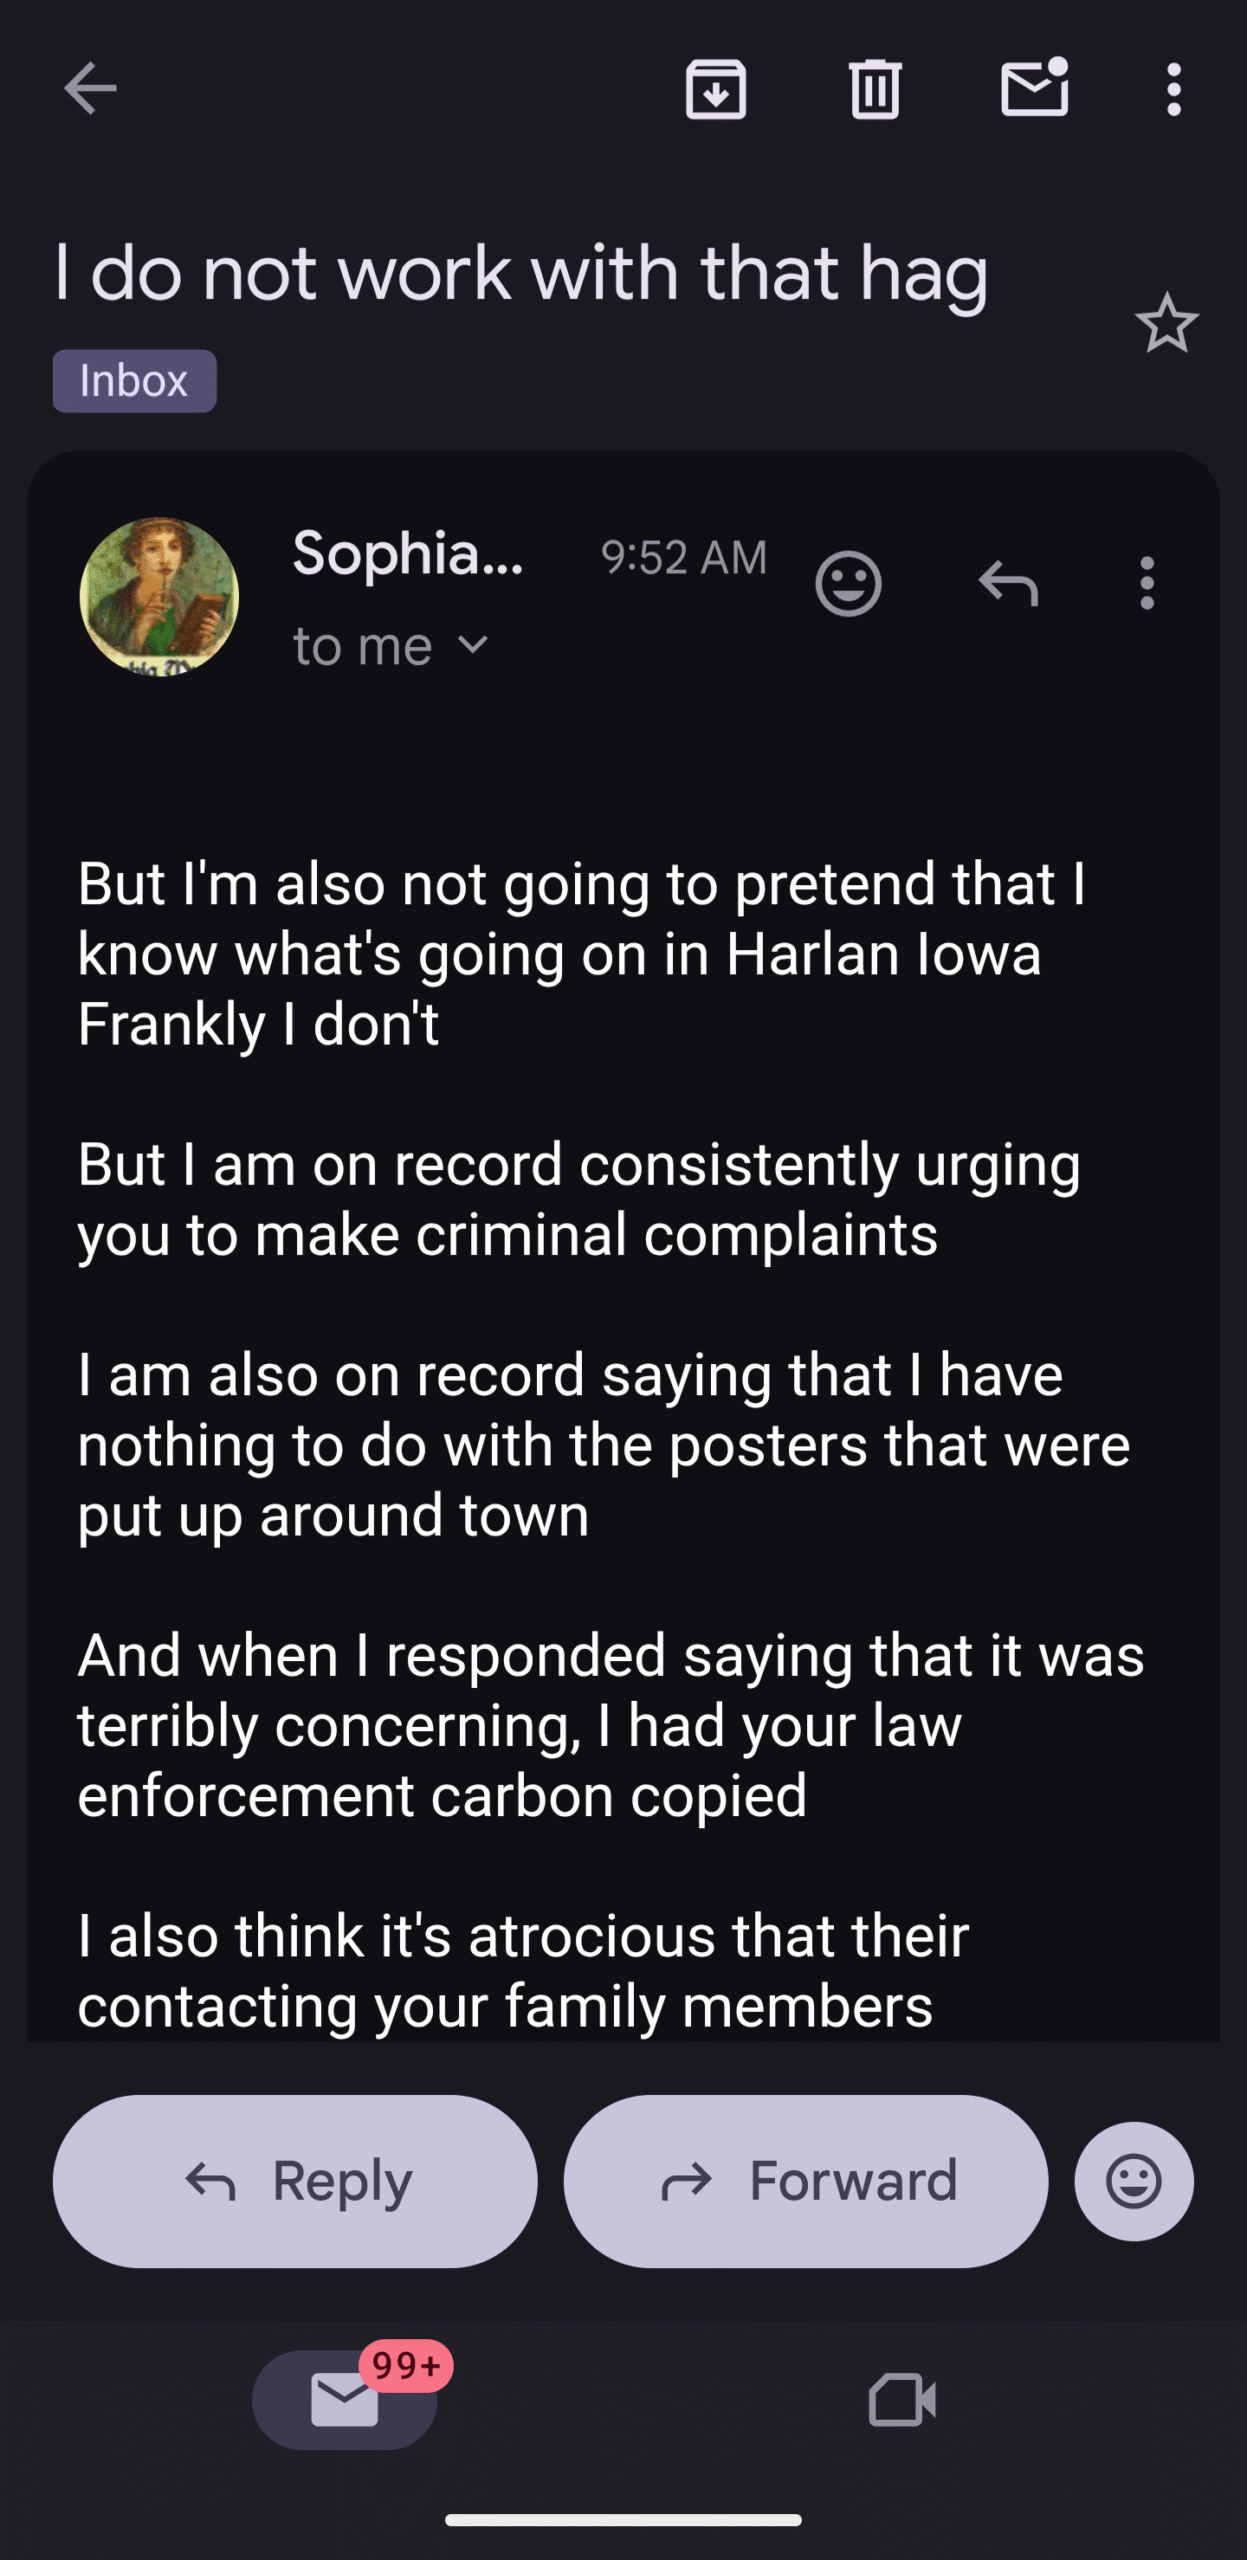Expand the "to me" recipient details

point(390,647)
